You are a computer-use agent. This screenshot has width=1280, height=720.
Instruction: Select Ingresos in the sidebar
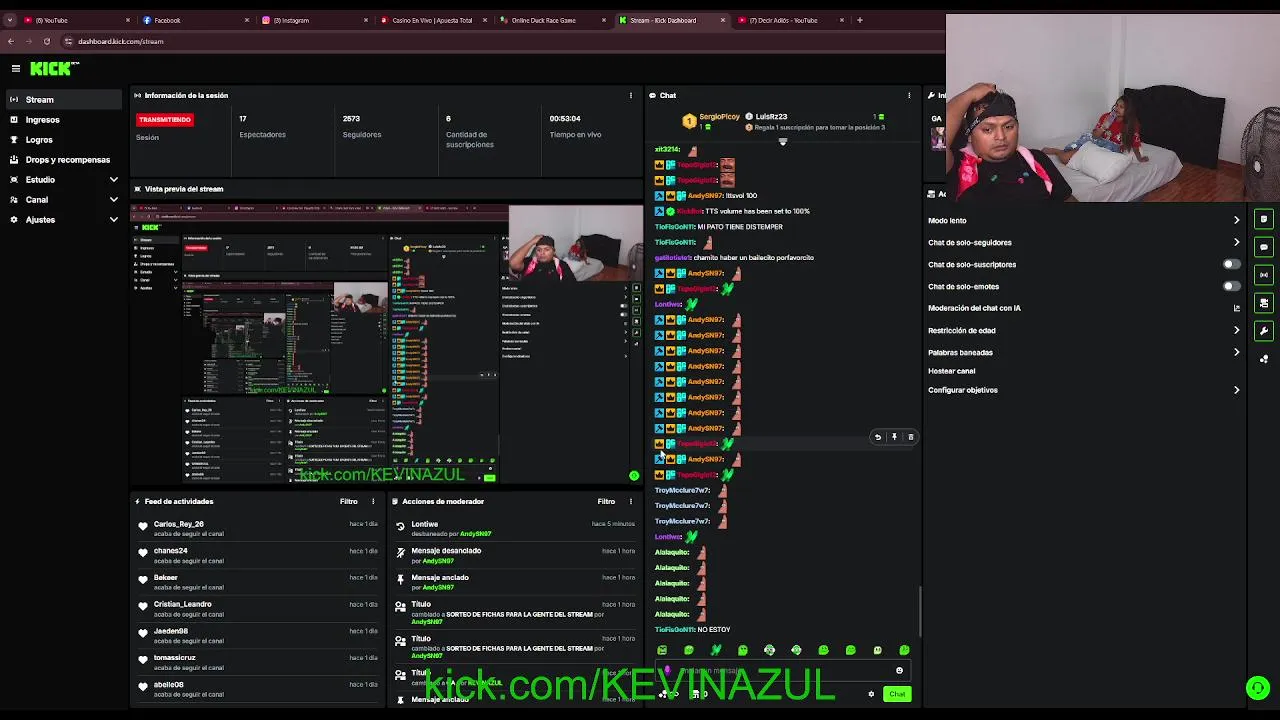[64, 119]
